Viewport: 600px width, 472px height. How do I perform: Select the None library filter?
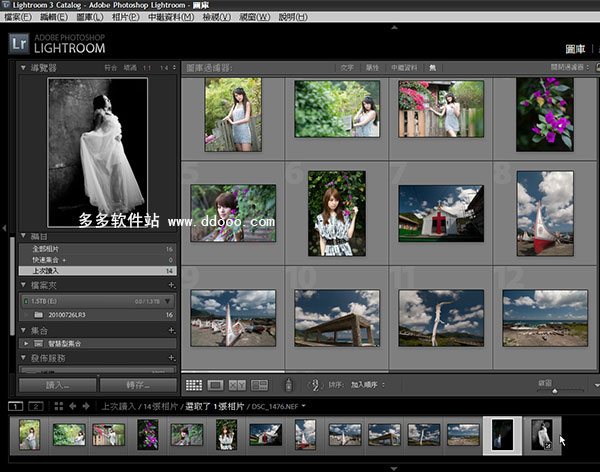pyautogui.click(x=433, y=68)
